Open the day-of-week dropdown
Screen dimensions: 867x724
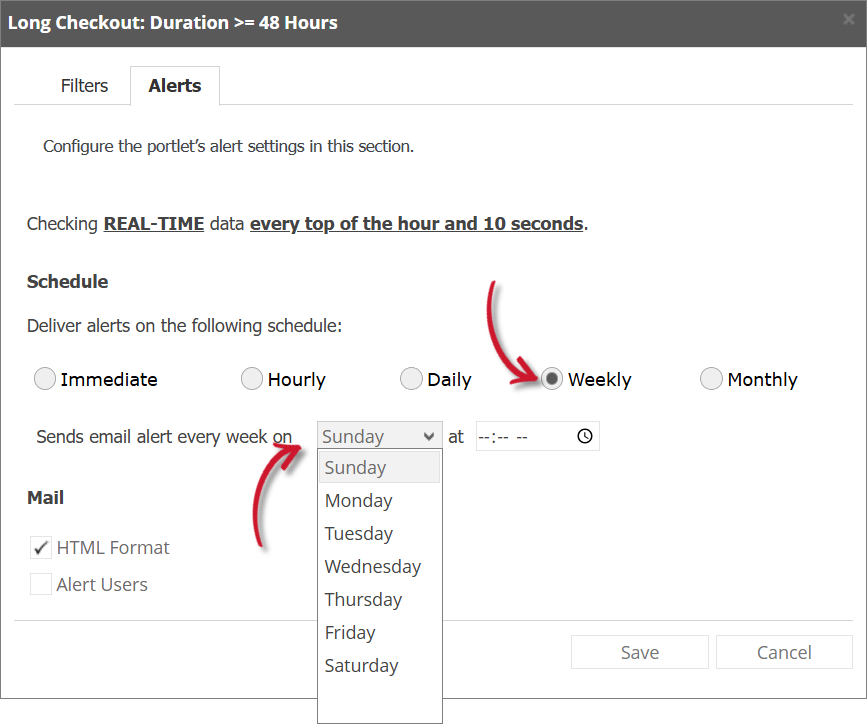pyautogui.click(x=378, y=436)
